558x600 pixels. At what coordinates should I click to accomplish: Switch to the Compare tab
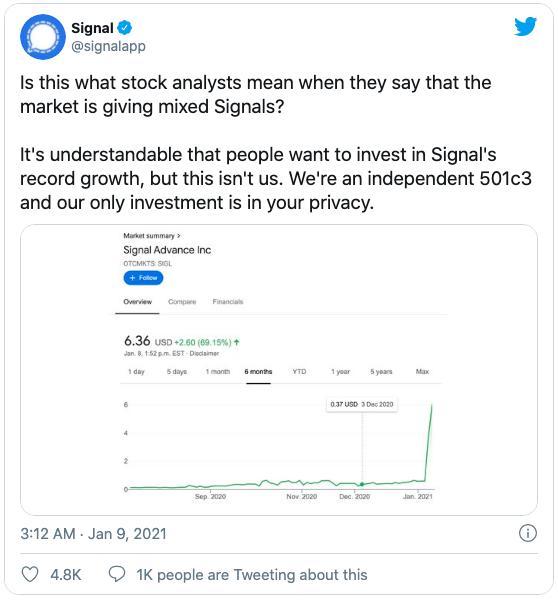tap(182, 302)
